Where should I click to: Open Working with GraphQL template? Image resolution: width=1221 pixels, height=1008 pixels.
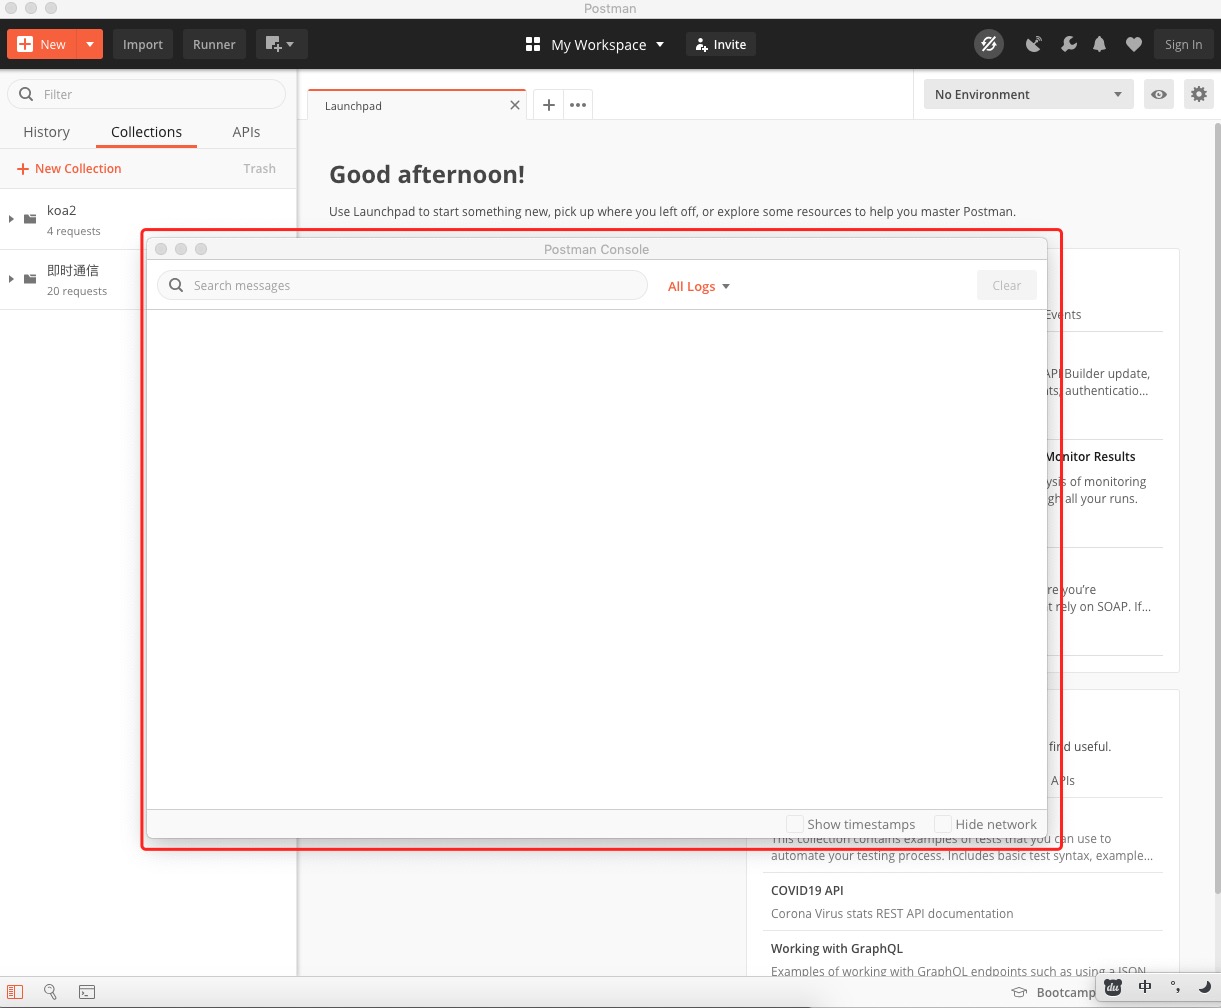click(837, 948)
